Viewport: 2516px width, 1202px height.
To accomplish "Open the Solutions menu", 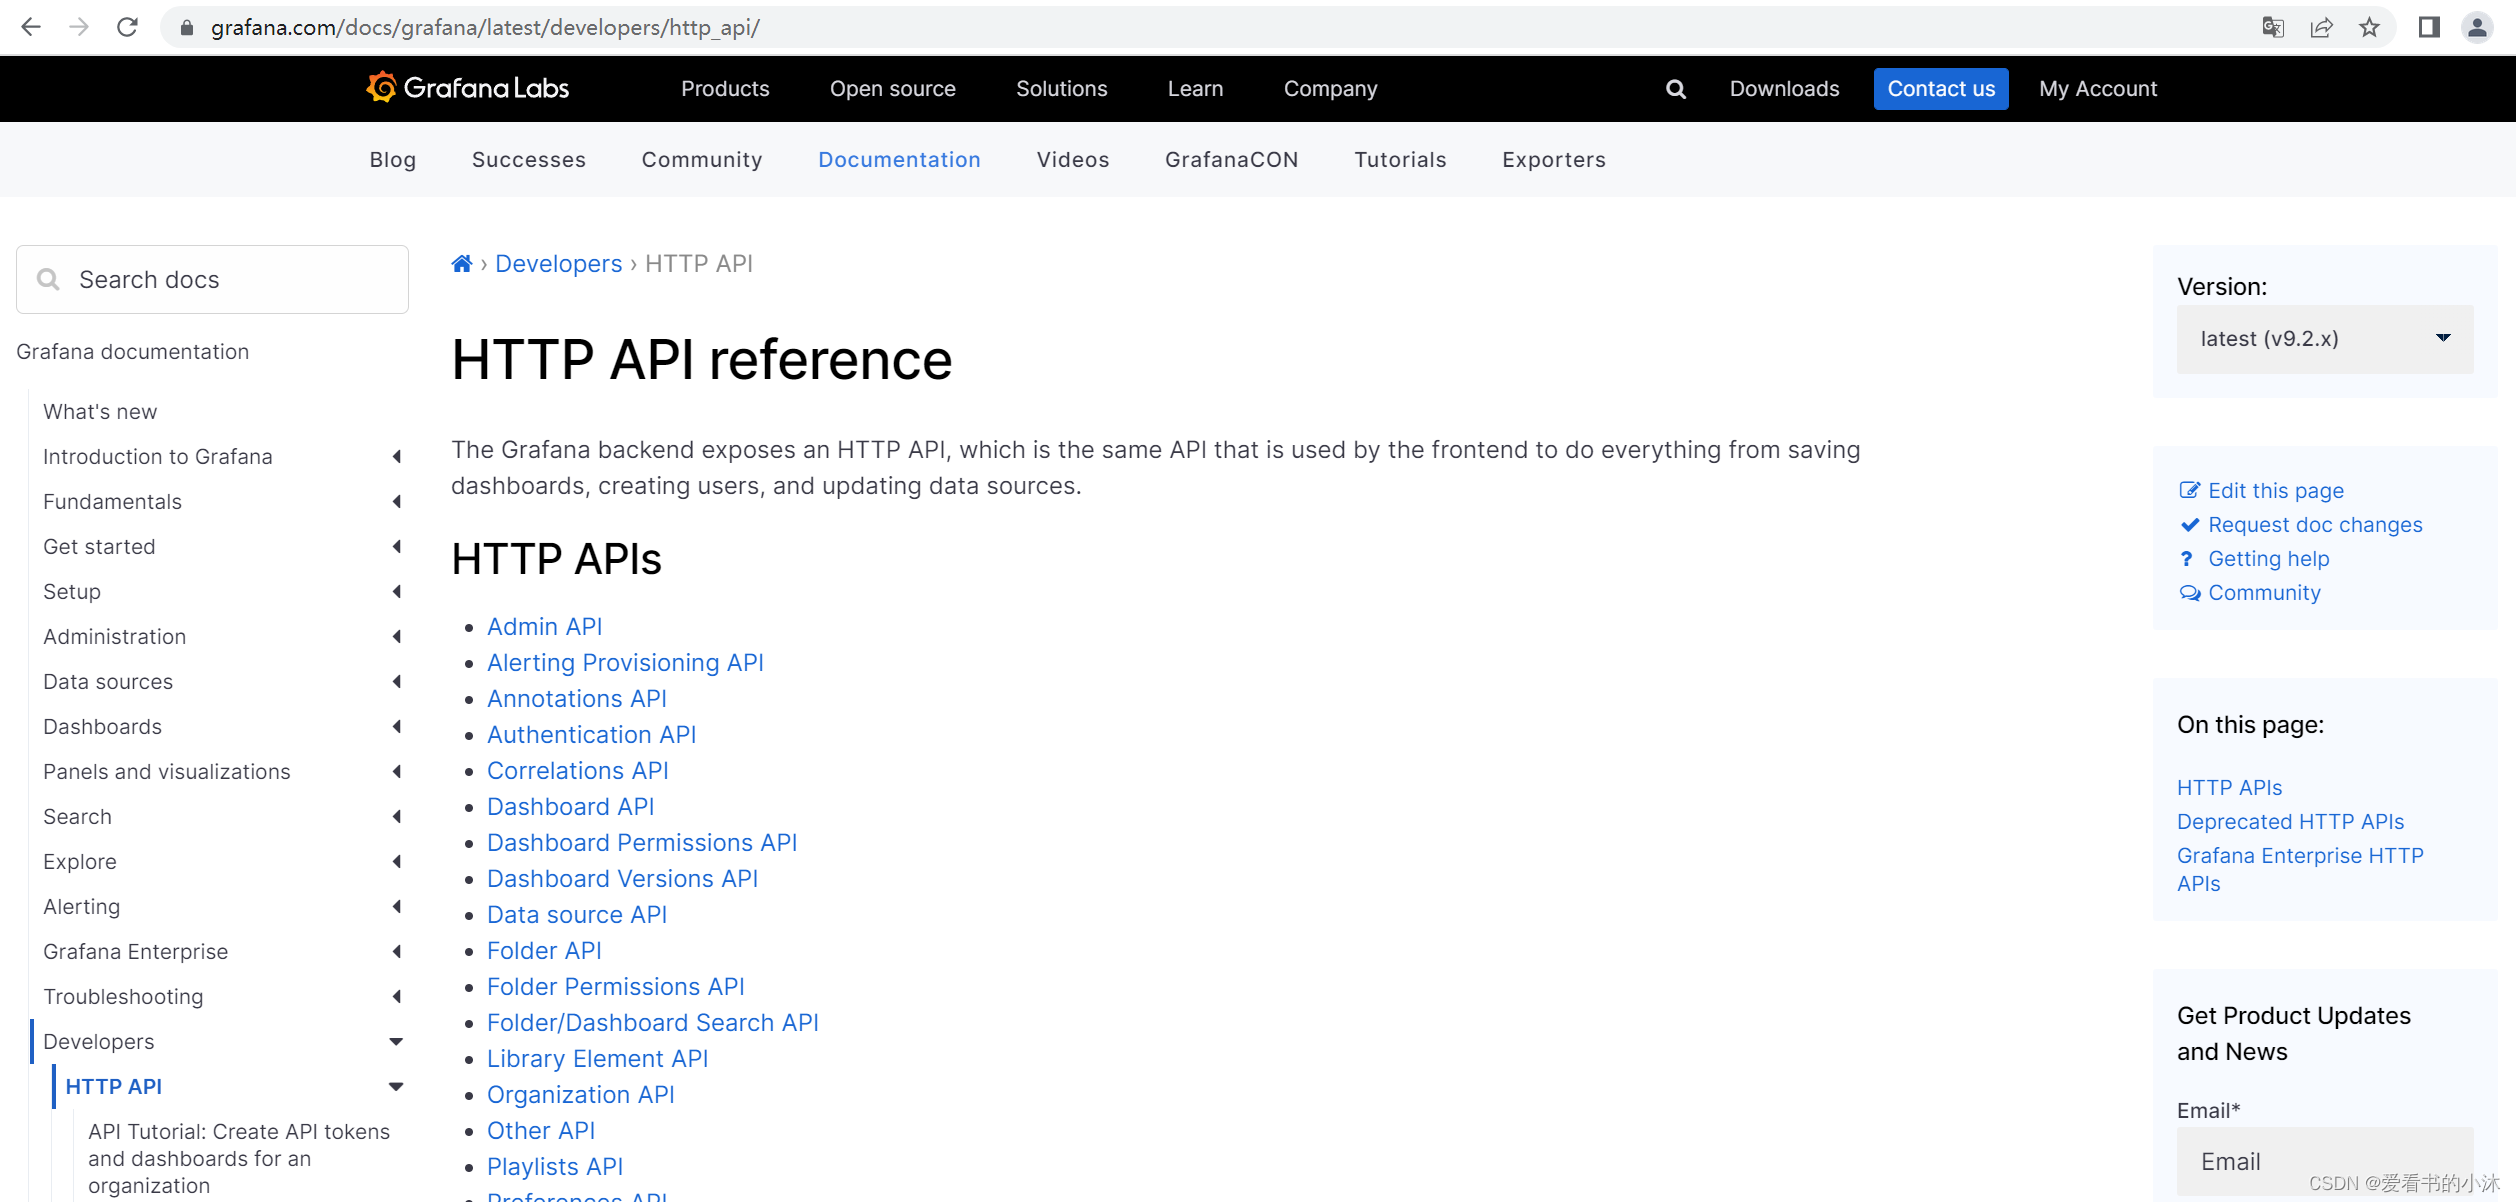I will [1061, 89].
